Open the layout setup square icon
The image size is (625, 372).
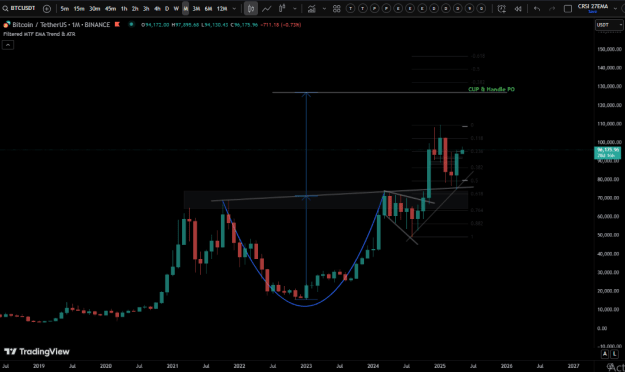point(568,8)
